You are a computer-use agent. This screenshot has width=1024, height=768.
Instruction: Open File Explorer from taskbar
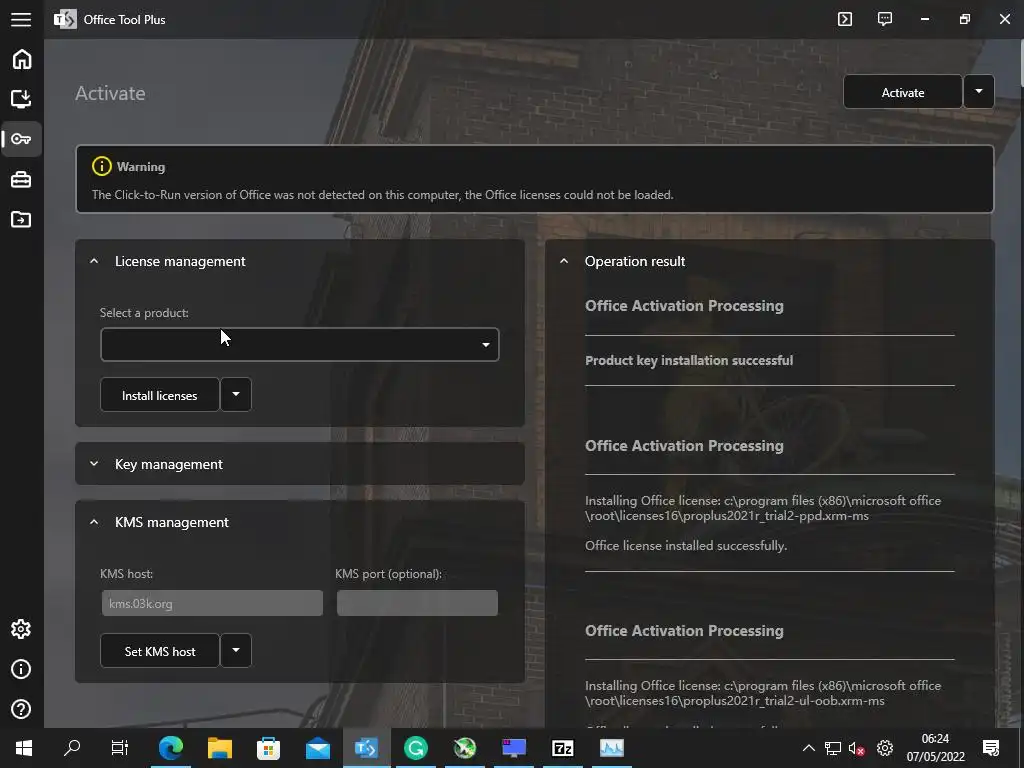[x=220, y=748]
